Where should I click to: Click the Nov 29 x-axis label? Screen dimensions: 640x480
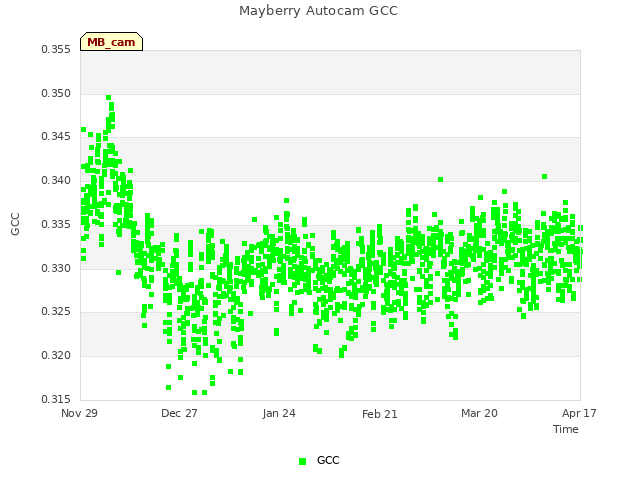(79, 413)
